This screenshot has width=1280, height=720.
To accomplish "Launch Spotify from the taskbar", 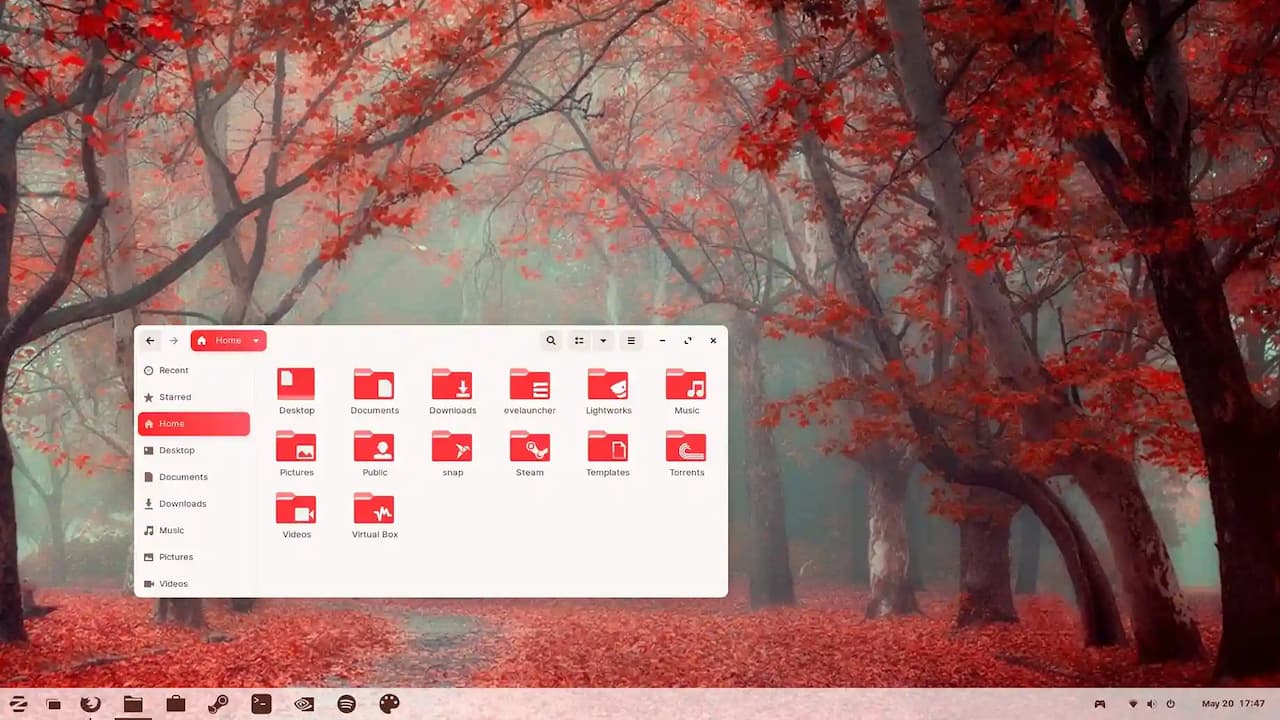I will pyautogui.click(x=346, y=704).
